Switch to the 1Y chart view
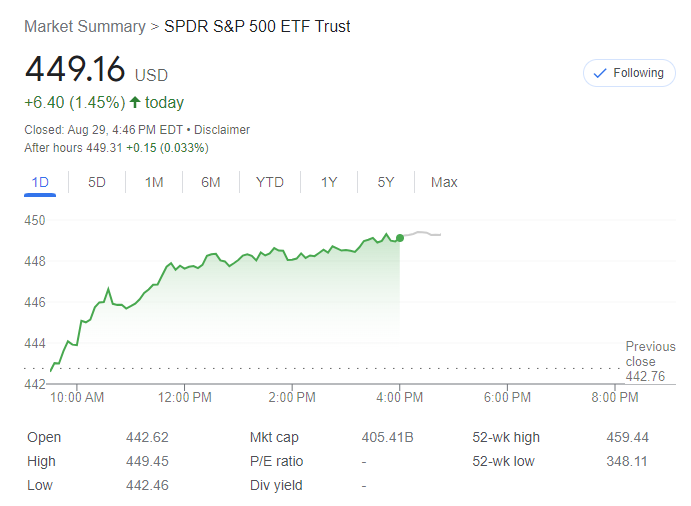 [329, 182]
